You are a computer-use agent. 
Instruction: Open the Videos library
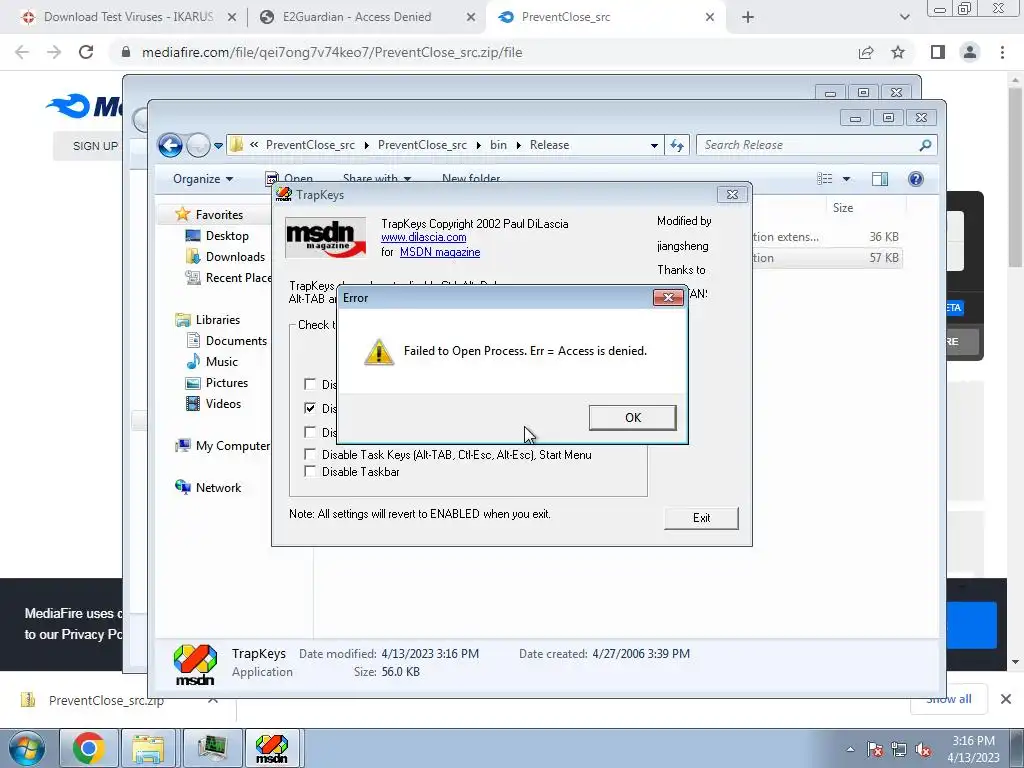[223, 404]
